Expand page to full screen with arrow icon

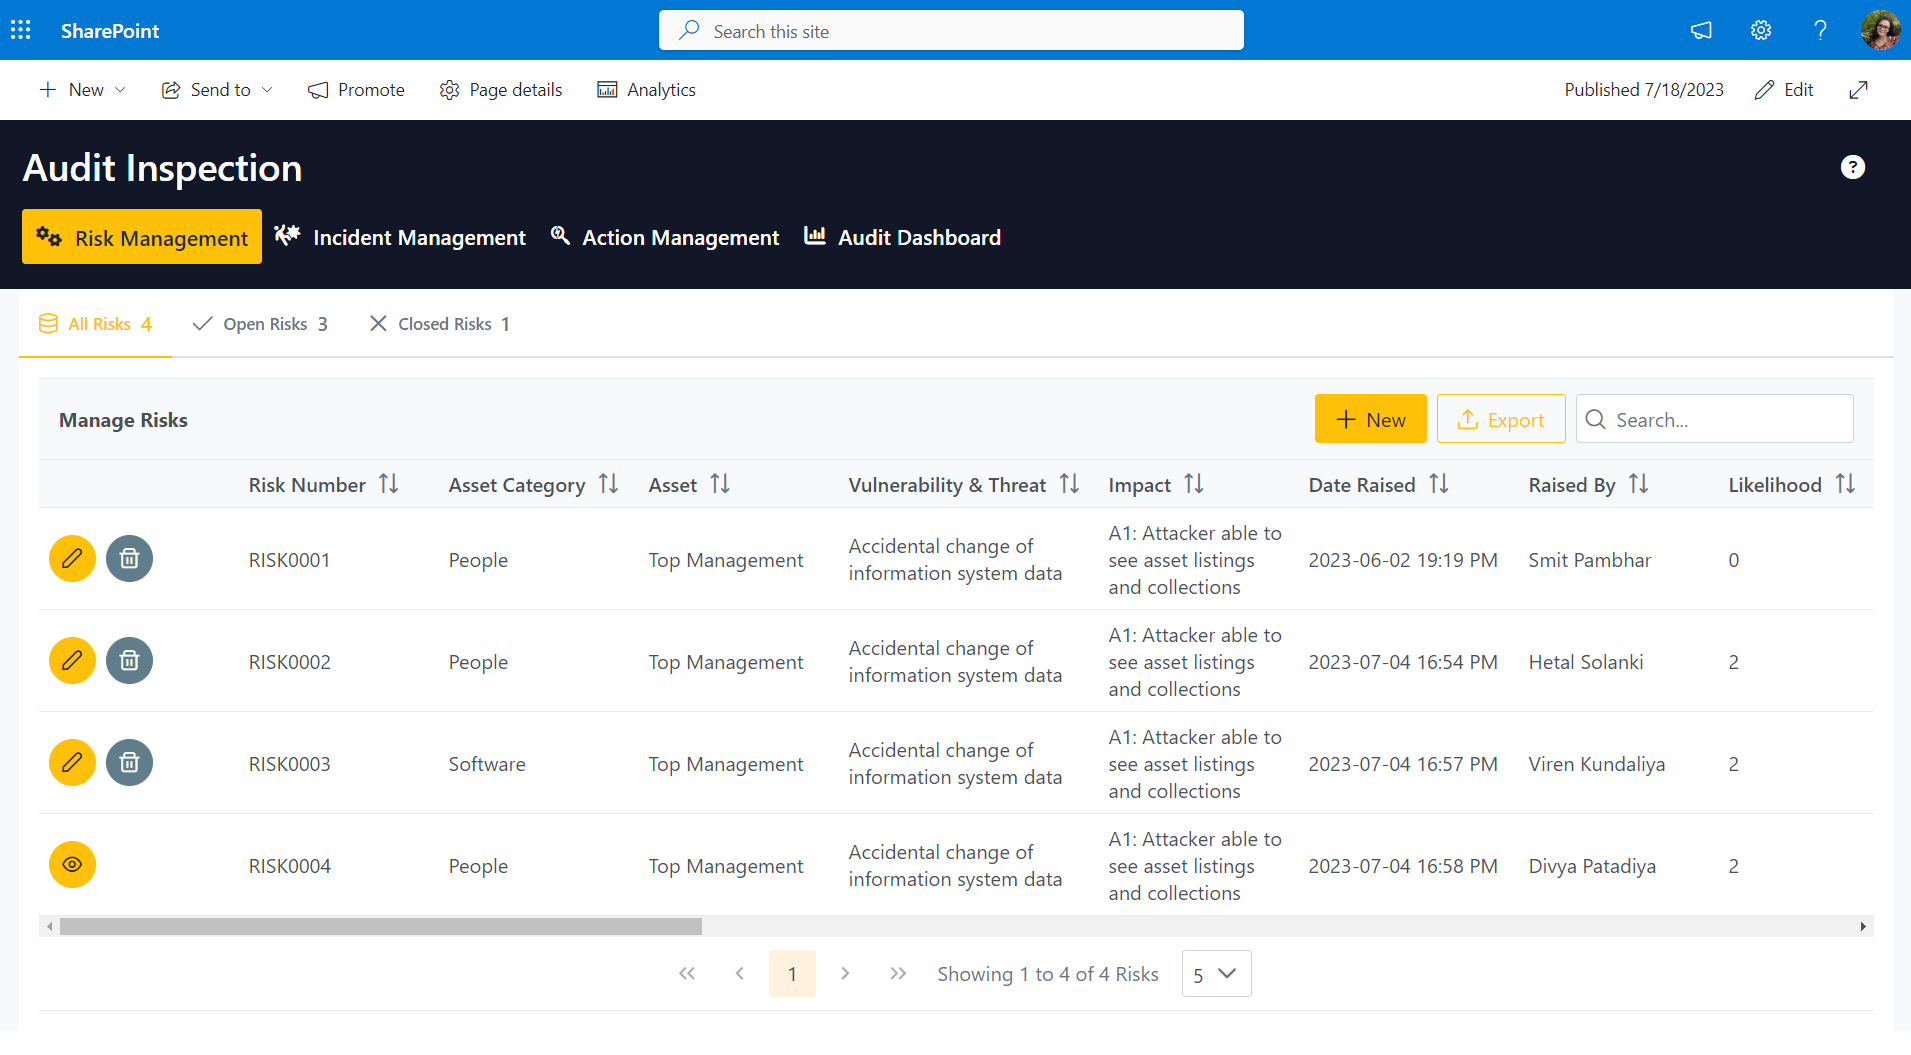pos(1858,90)
